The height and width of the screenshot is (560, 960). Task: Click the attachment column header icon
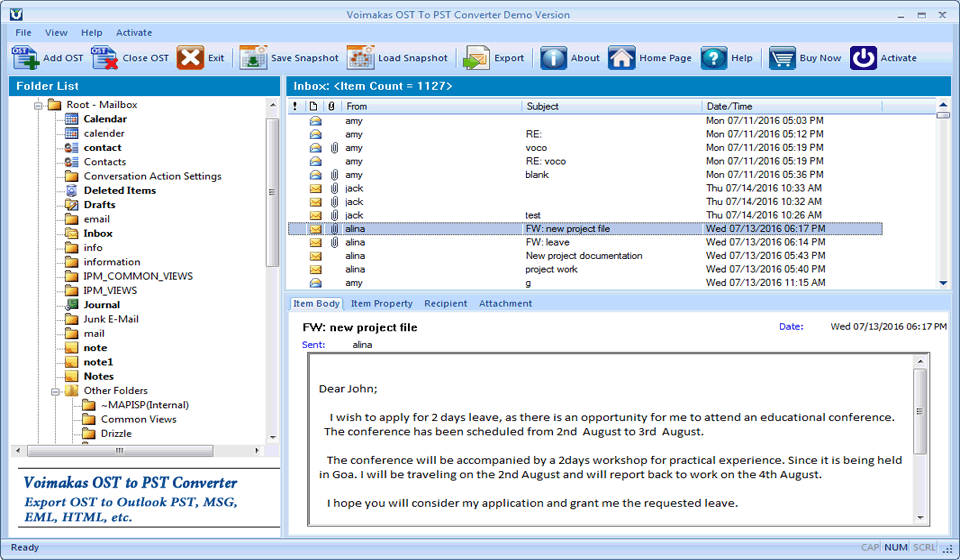331,106
